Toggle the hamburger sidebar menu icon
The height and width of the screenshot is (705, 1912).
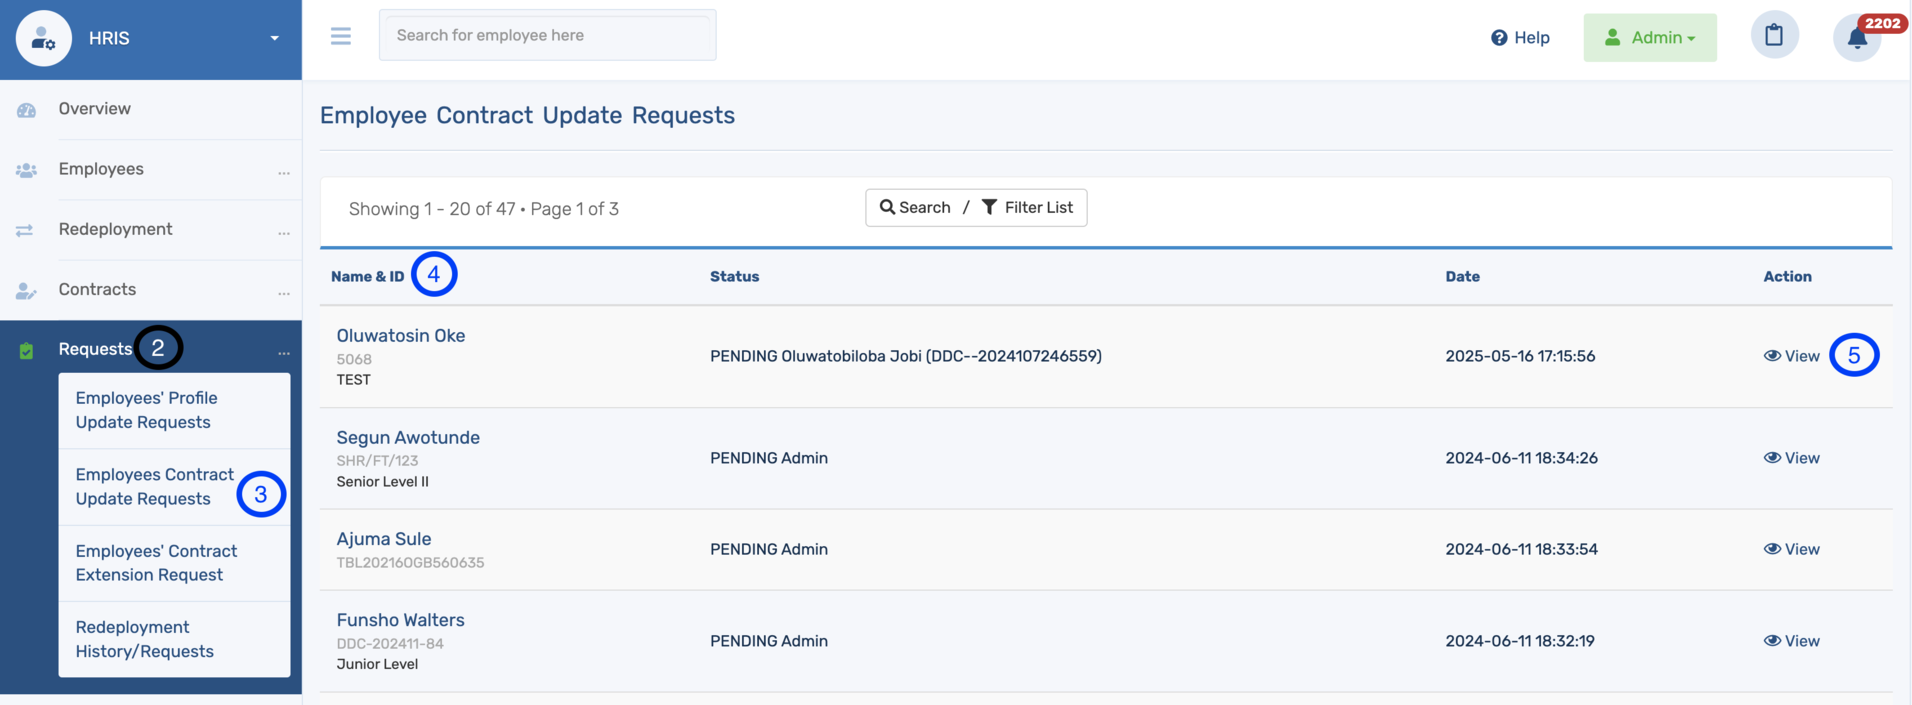click(x=341, y=36)
